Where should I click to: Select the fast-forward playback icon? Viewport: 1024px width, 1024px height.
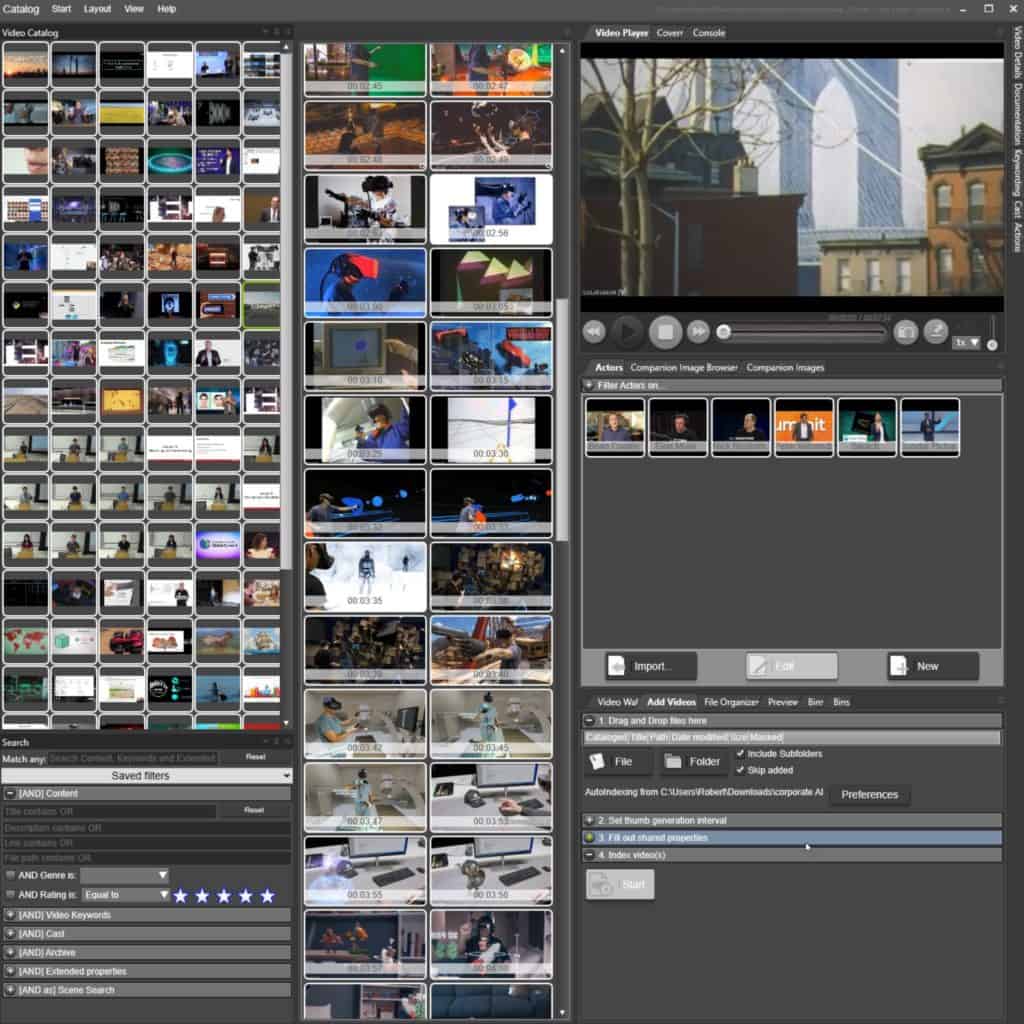pos(697,333)
